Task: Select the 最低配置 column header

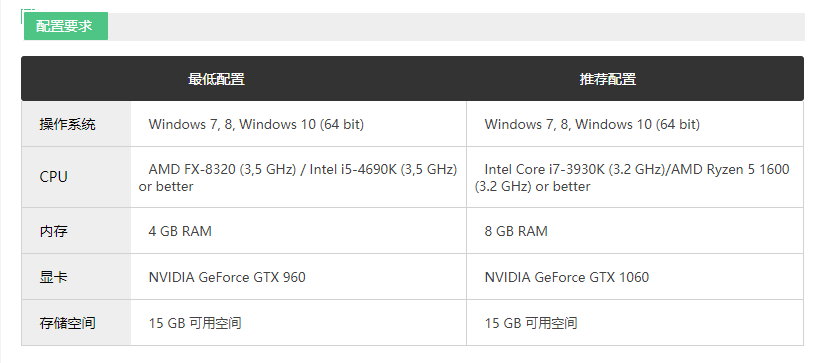Action: coord(216,79)
